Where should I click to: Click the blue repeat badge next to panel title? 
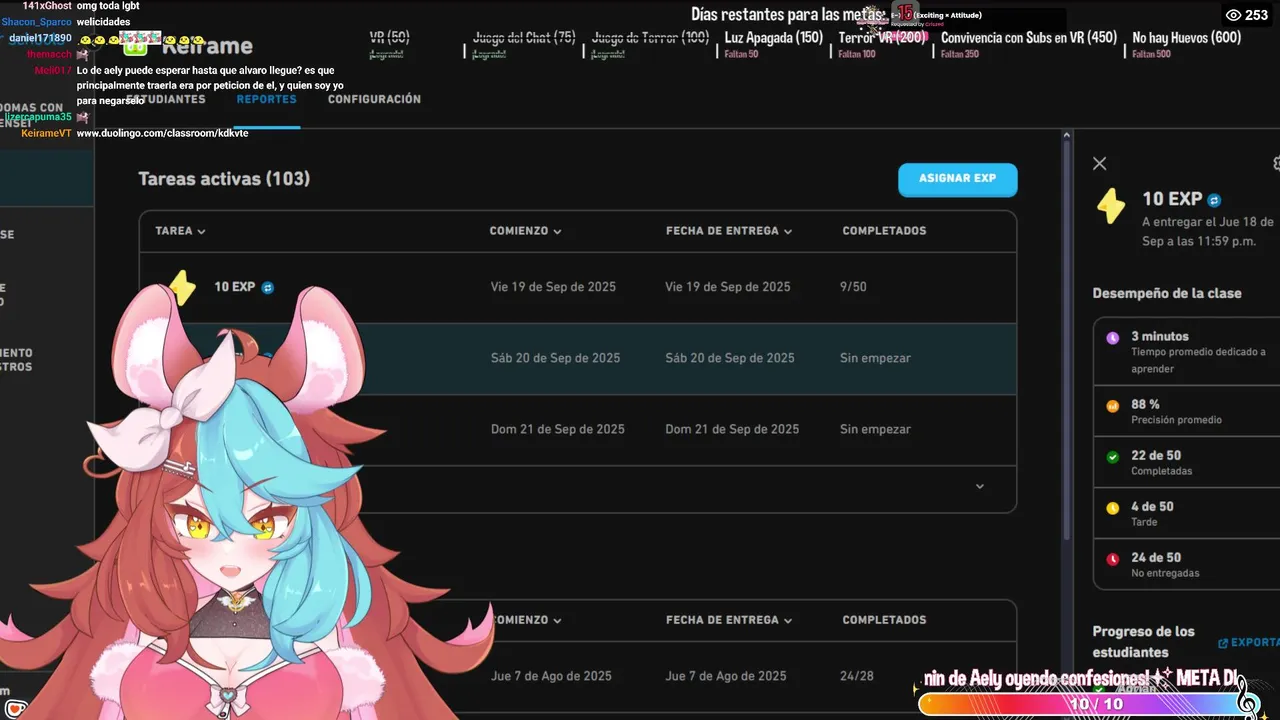point(1214,200)
